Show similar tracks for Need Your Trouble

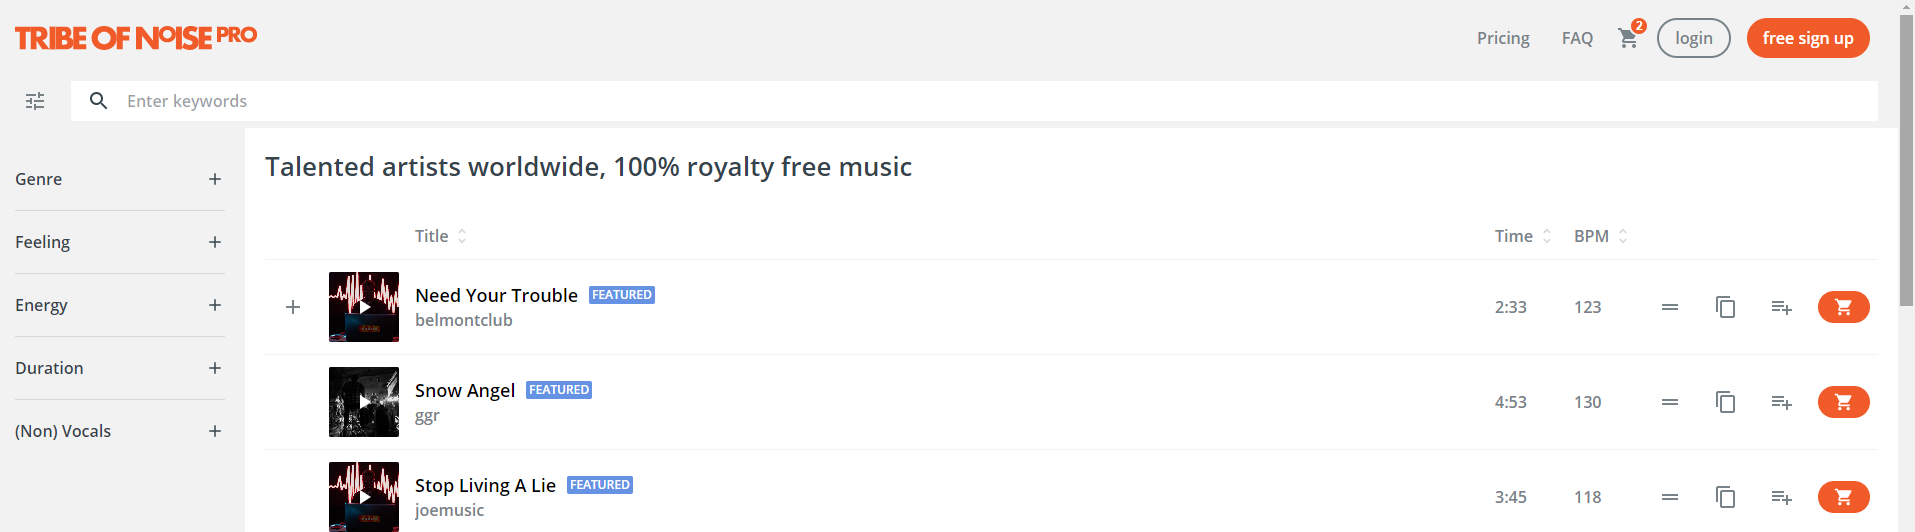tap(1670, 307)
